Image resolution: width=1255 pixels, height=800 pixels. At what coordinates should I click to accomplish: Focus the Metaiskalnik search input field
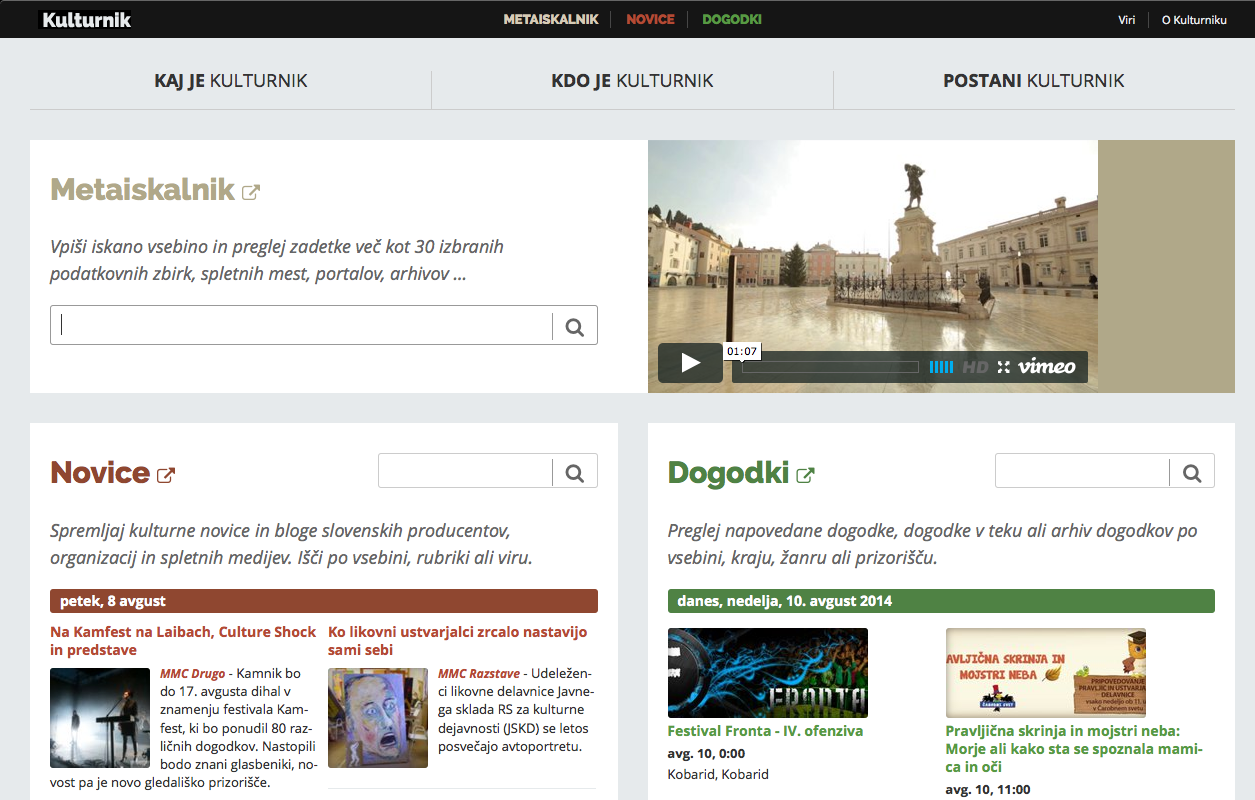click(300, 325)
